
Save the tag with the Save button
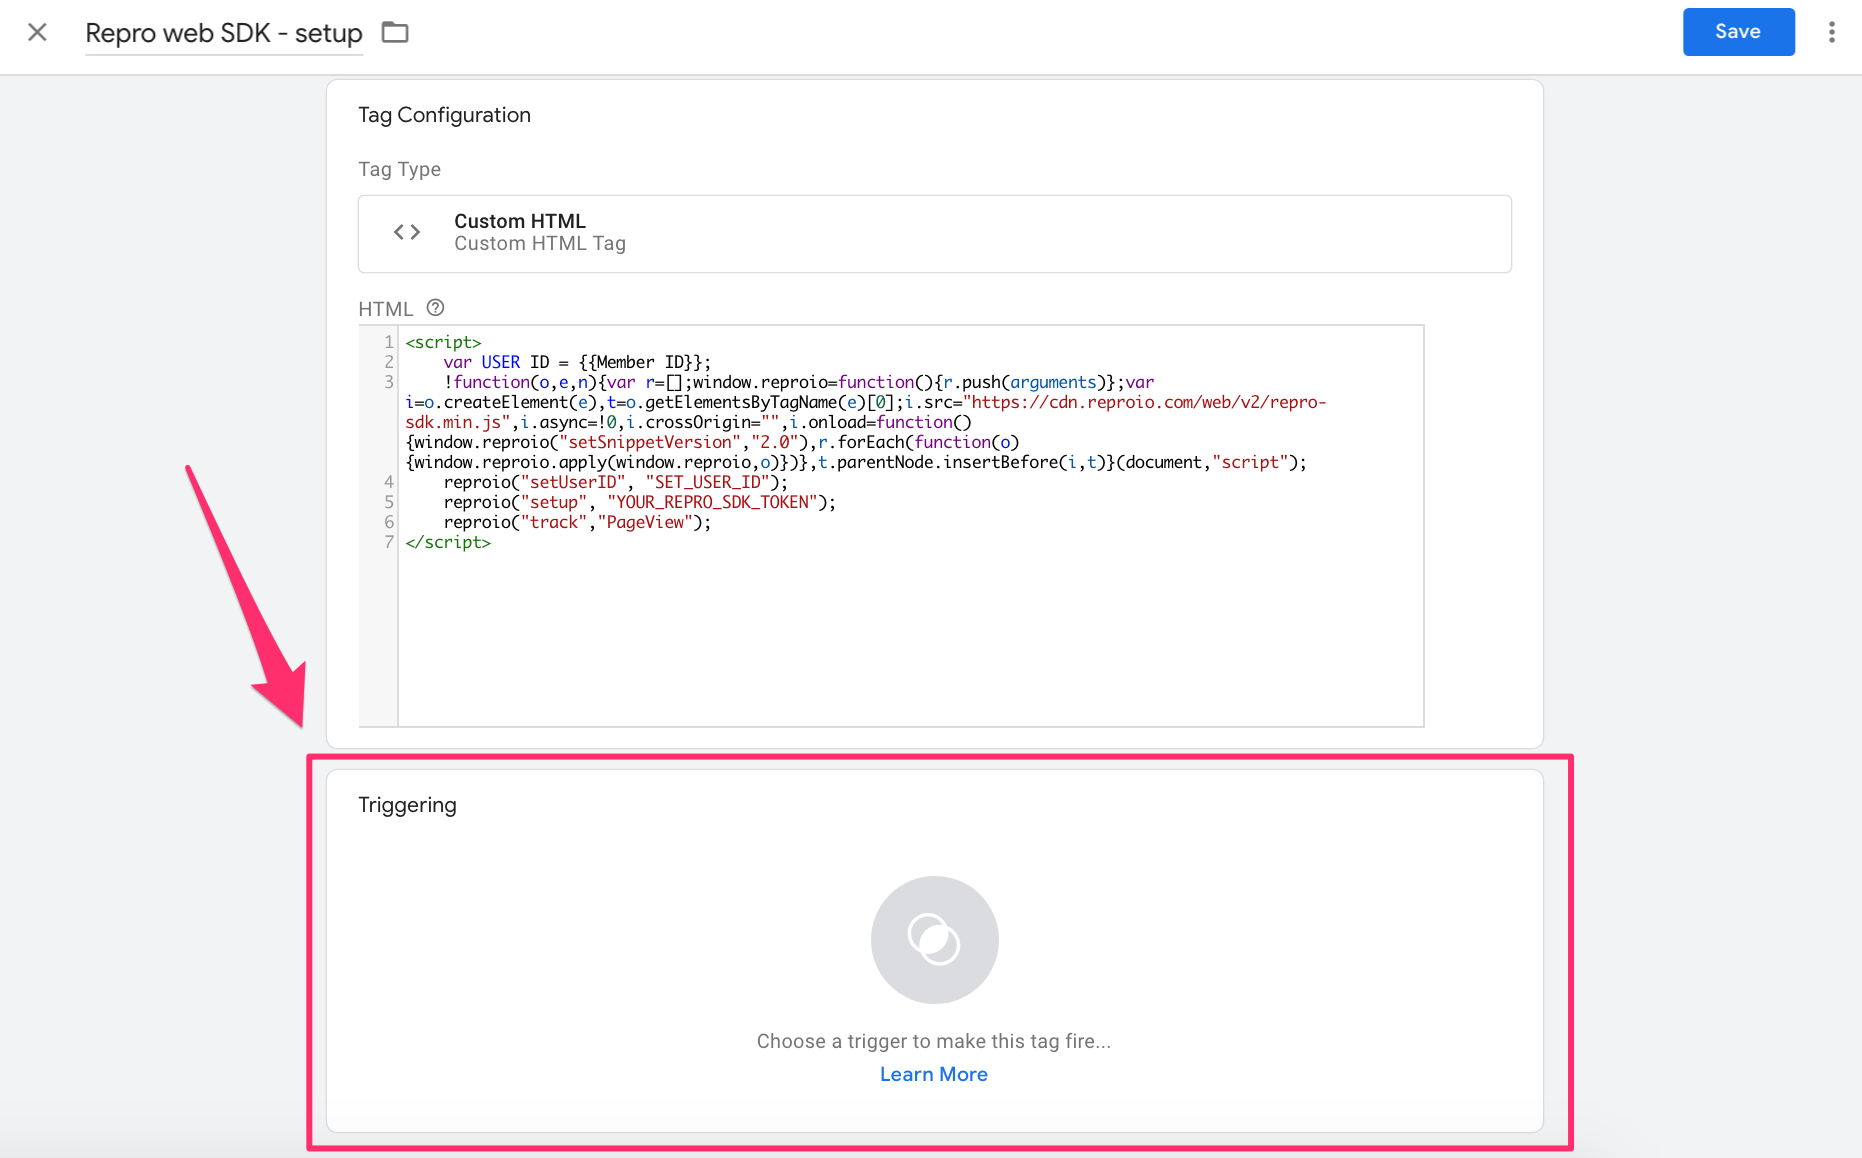(1738, 32)
